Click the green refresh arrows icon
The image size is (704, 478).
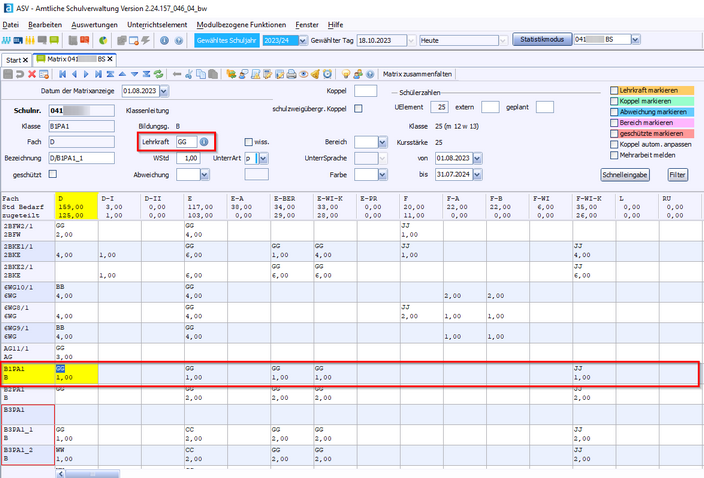tap(158, 75)
